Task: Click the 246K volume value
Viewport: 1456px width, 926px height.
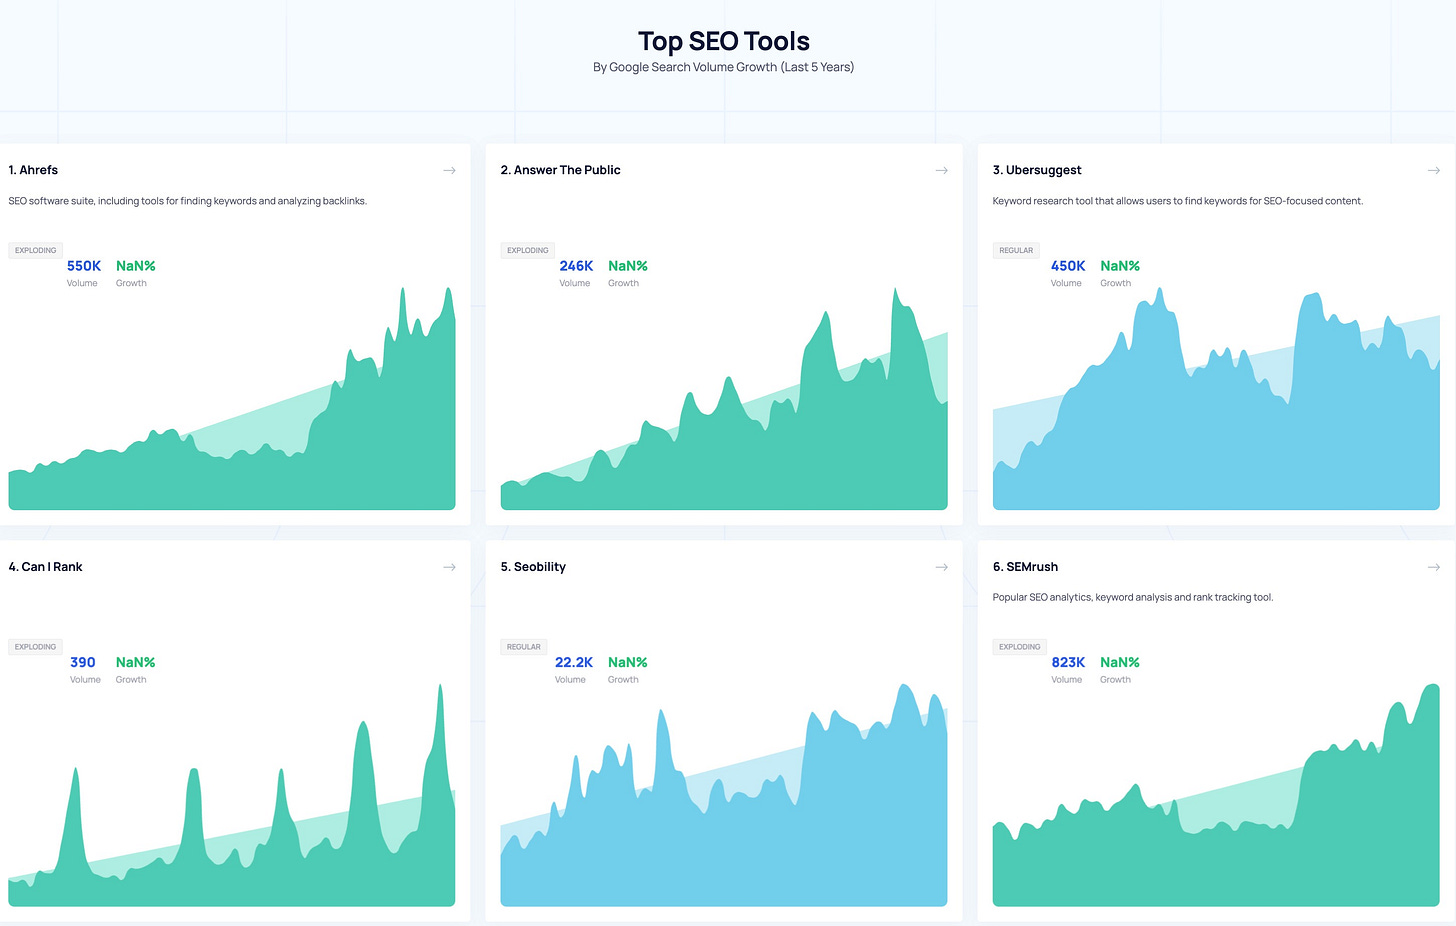Action: 576,266
